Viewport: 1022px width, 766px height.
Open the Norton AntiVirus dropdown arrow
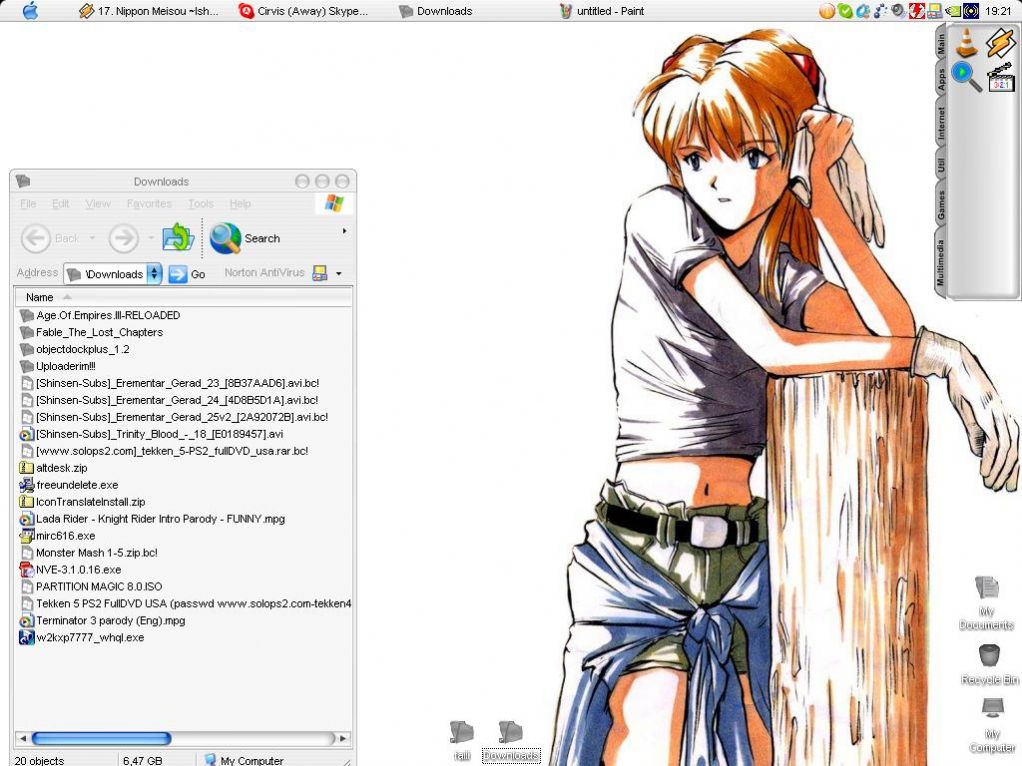tap(338, 274)
